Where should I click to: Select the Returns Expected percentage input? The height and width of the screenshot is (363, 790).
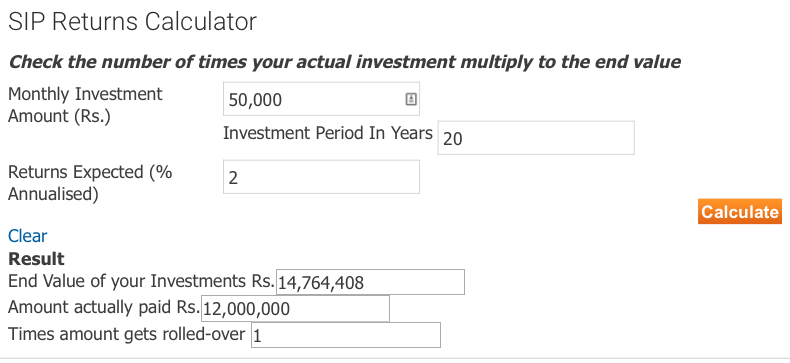[x=321, y=177]
